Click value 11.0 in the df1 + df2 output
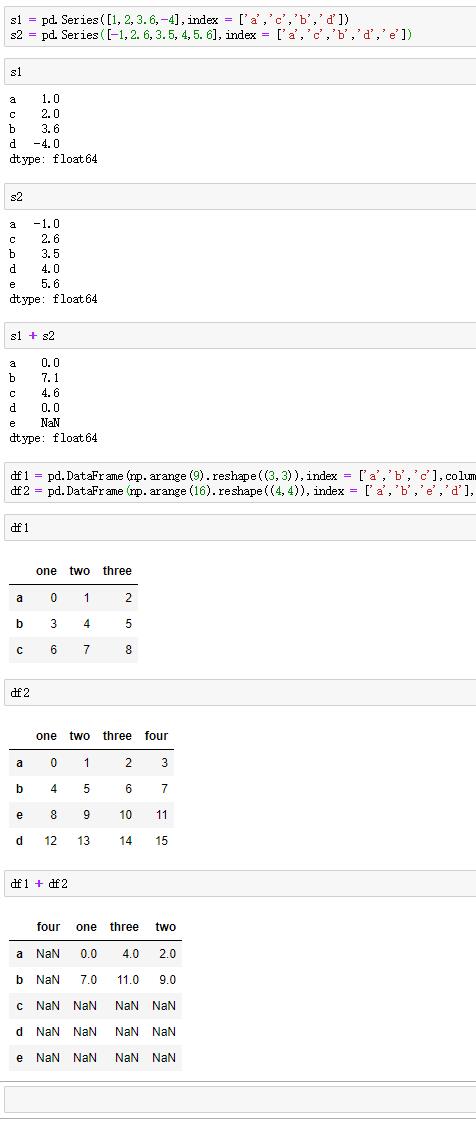 pos(128,979)
